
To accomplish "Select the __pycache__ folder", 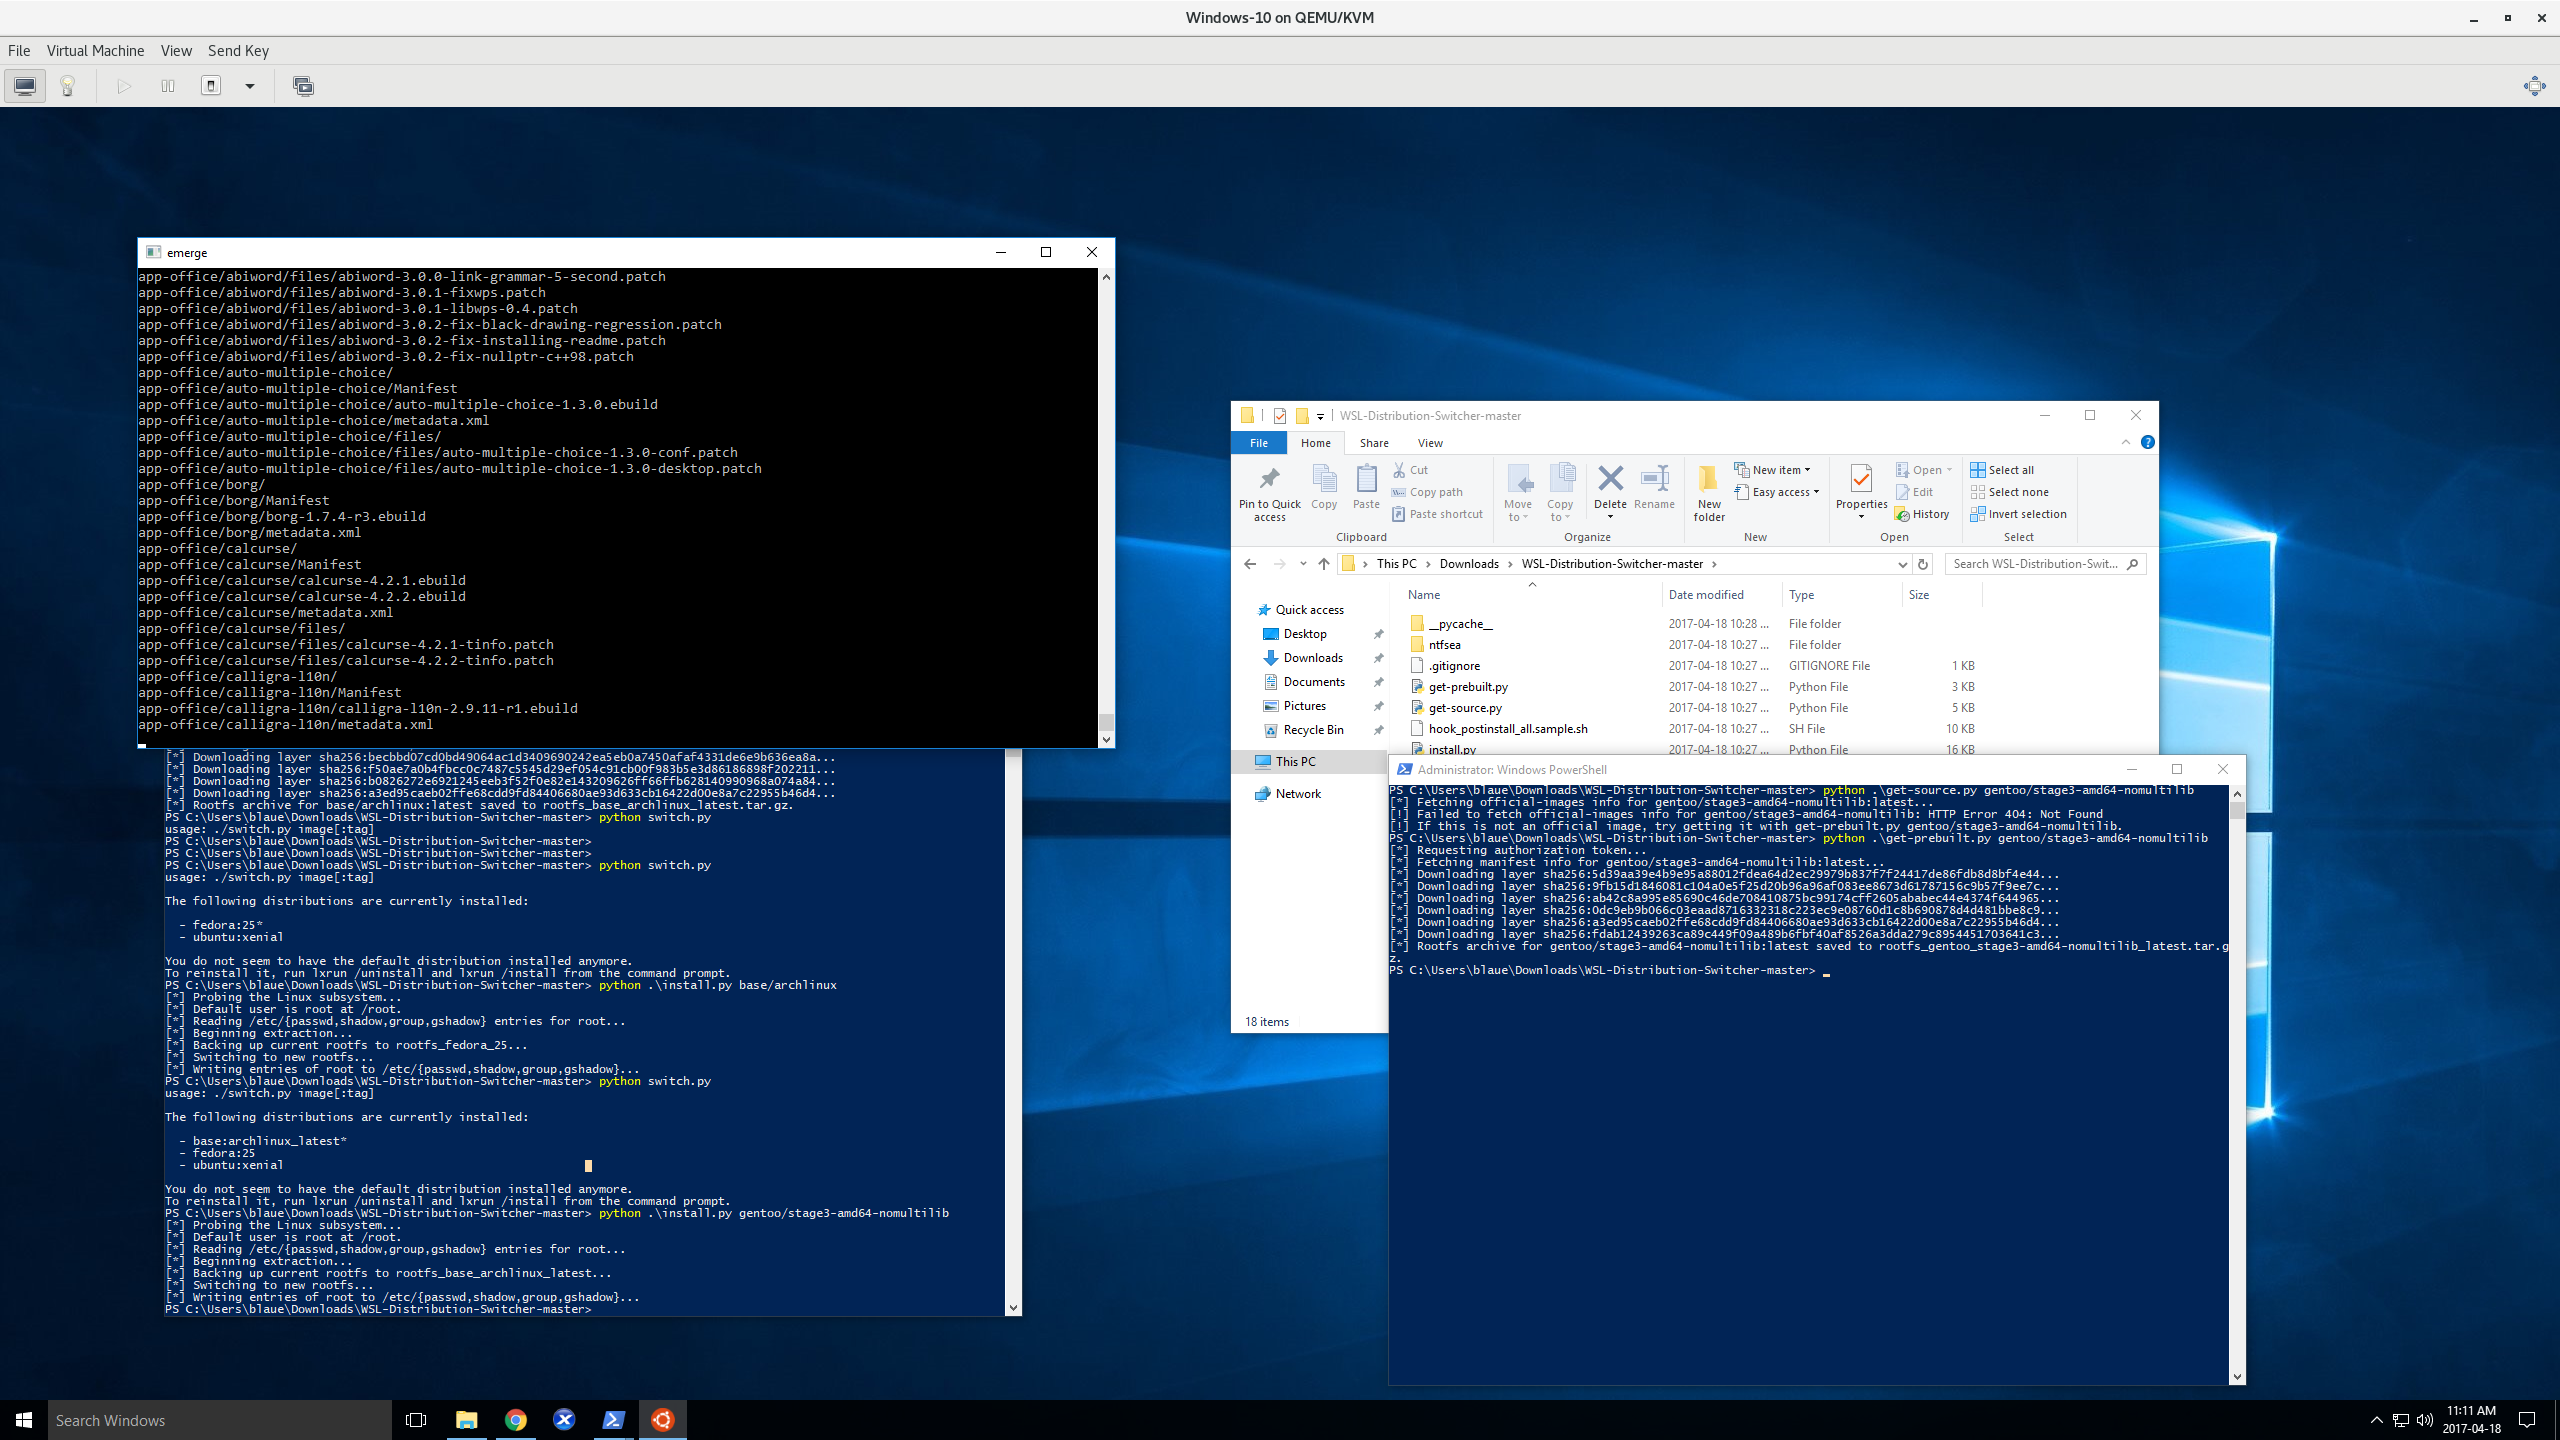I will click(1460, 624).
